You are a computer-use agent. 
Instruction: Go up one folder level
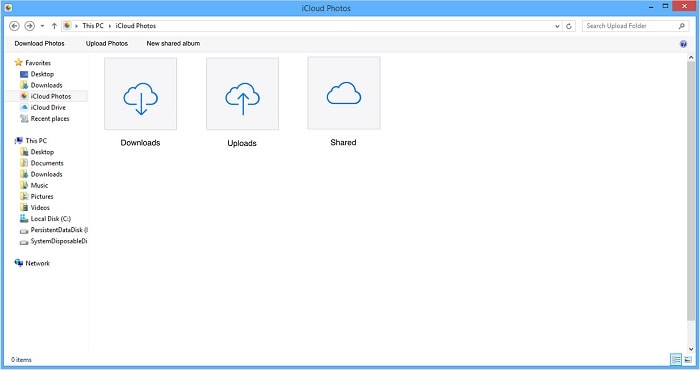tap(54, 26)
